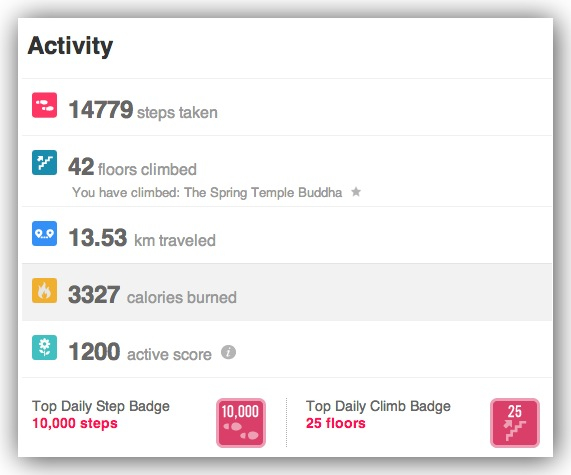Click the blue distance traveled pin icon

[x=44, y=233]
